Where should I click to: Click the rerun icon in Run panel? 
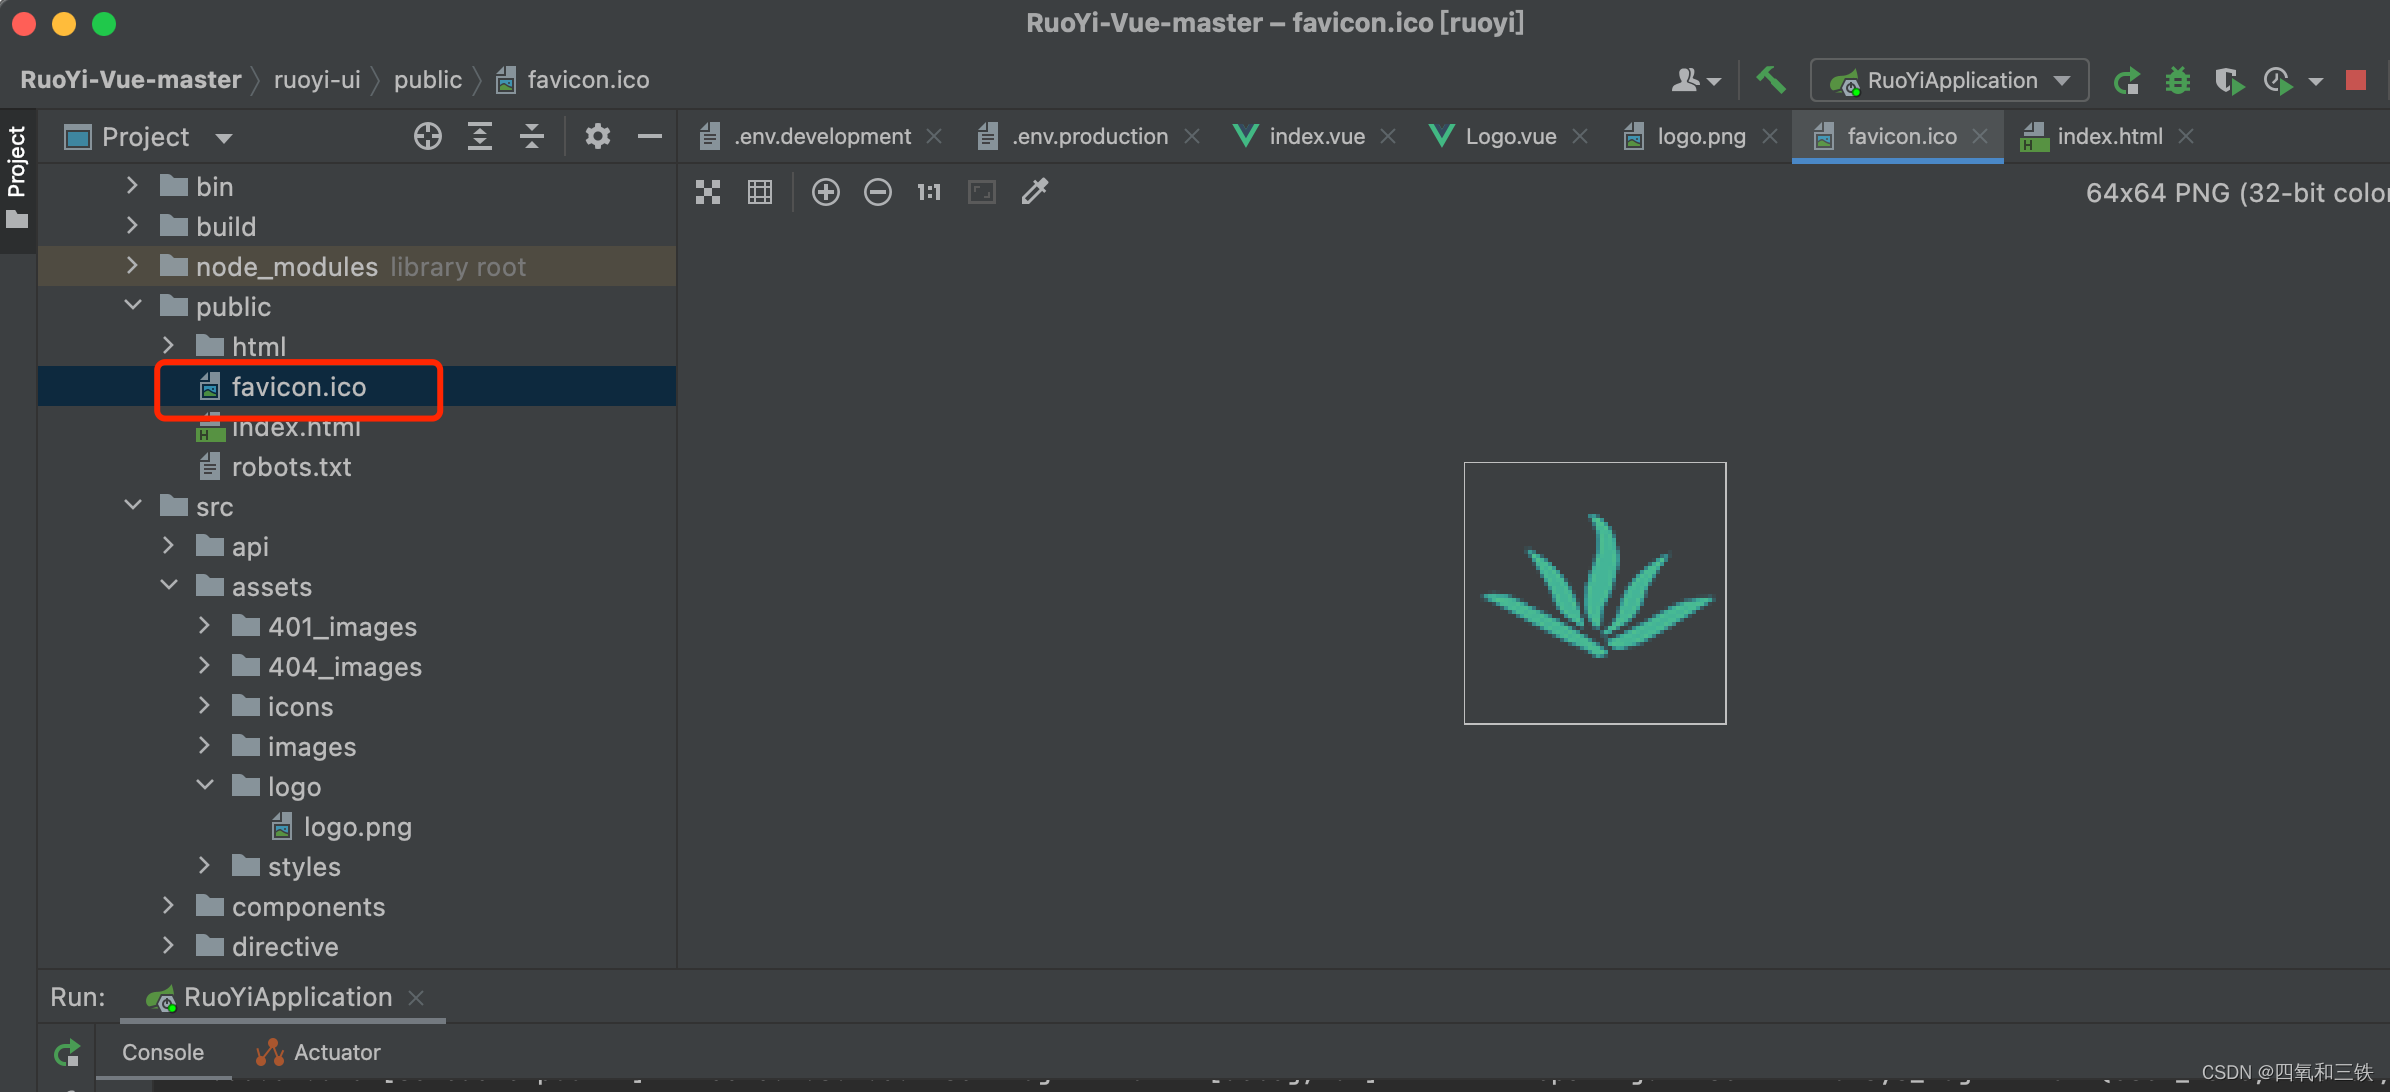[67, 1053]
